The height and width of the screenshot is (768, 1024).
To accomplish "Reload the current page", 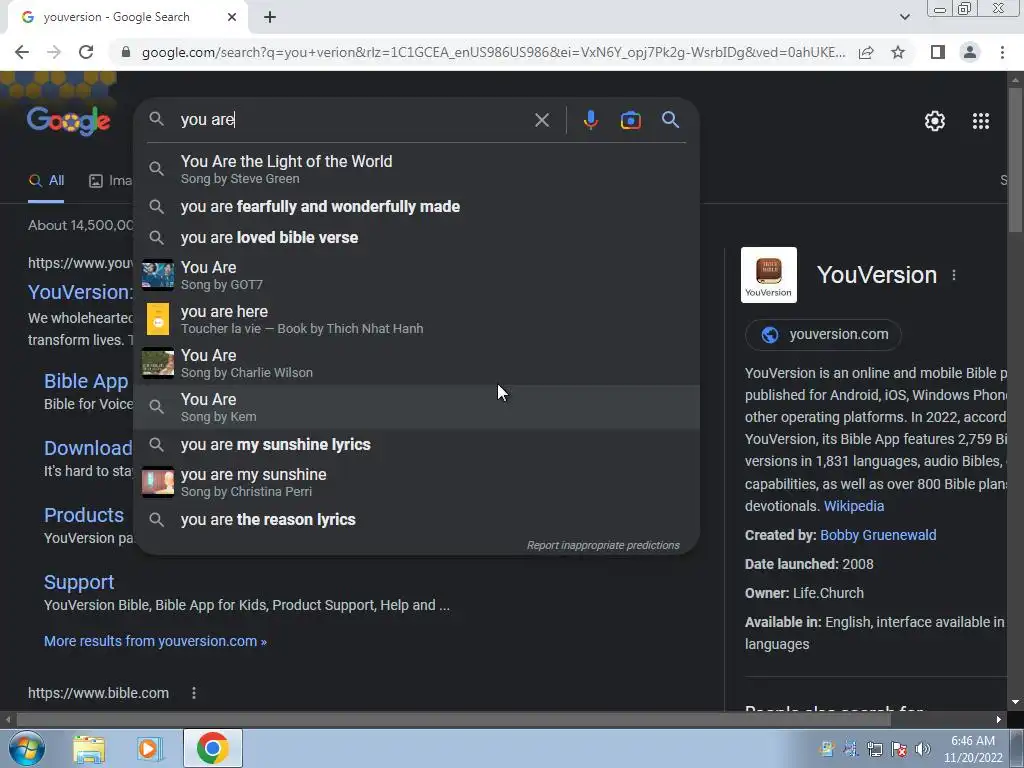I will point(86,52).
